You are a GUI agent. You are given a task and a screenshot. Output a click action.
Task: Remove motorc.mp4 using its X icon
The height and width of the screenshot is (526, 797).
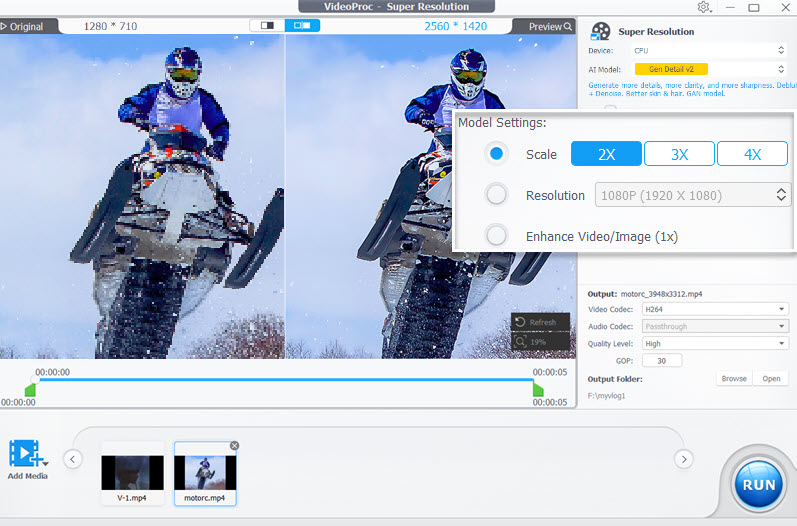[234, 445]
